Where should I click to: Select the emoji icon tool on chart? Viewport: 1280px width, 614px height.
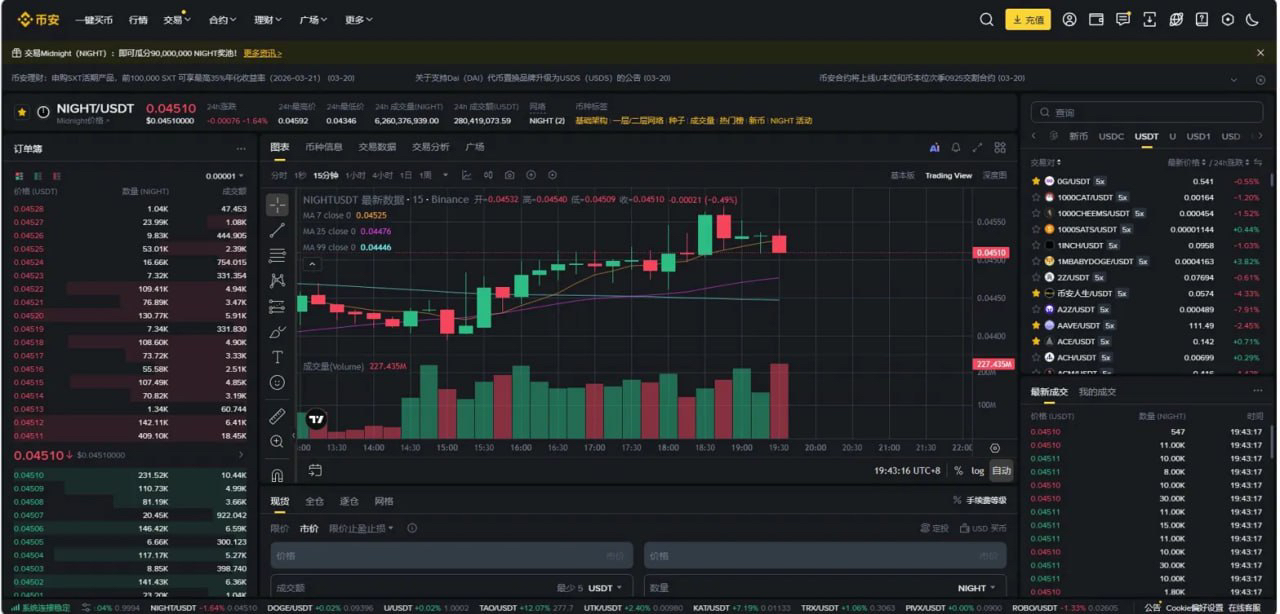(x=277, y=382)
